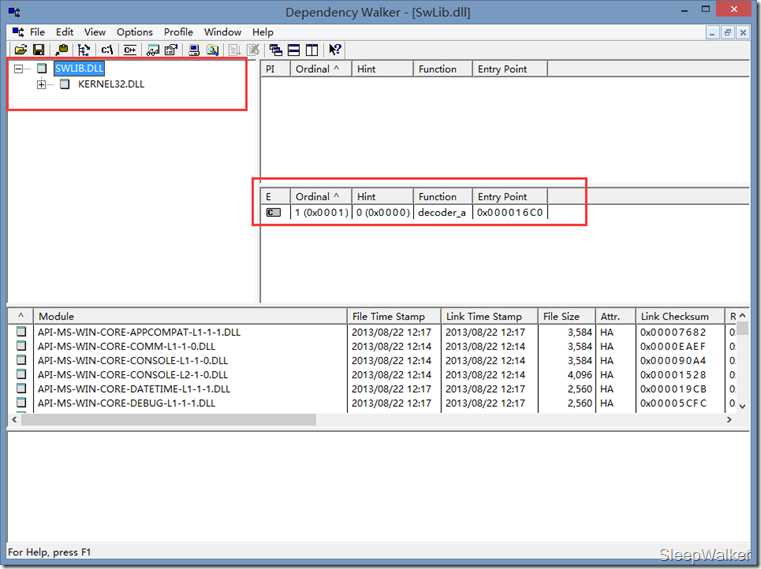The width and height of the screenshot is (761, 569).
Task: Sort module list by File Size header
Action: click(x=566, y=316)
